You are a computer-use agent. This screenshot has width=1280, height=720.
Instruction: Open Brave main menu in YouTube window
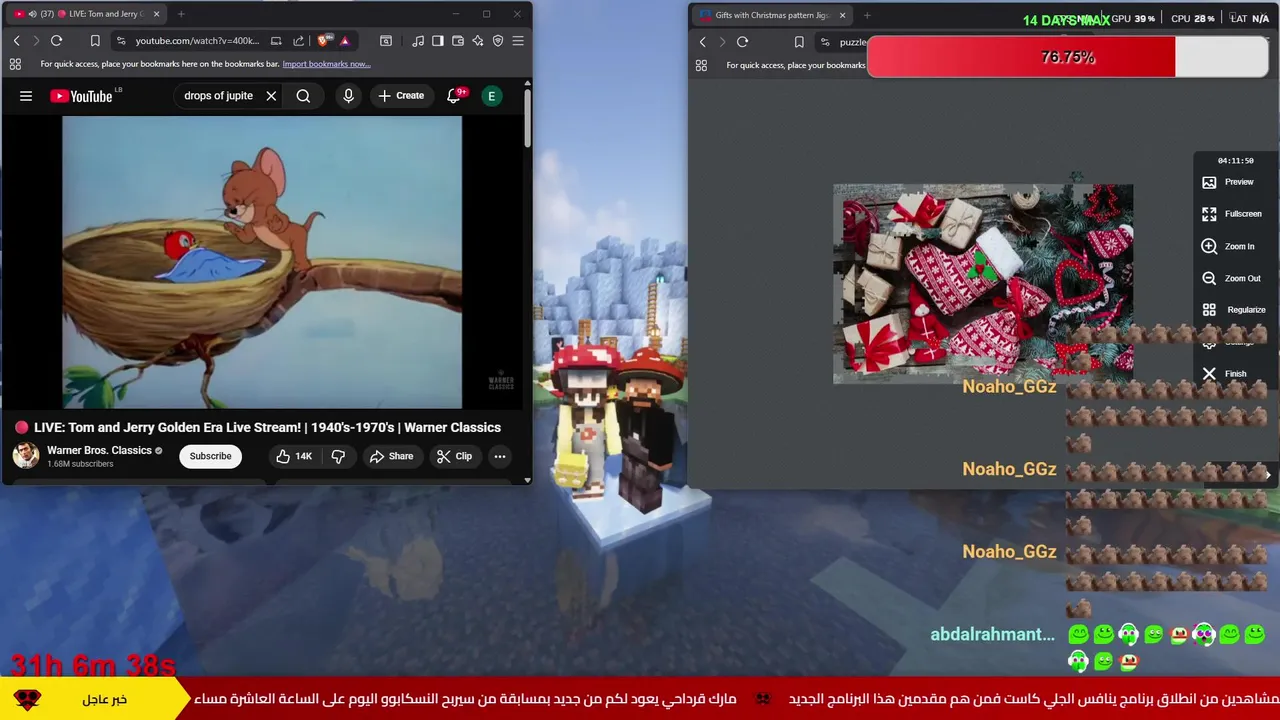[518, 41]
